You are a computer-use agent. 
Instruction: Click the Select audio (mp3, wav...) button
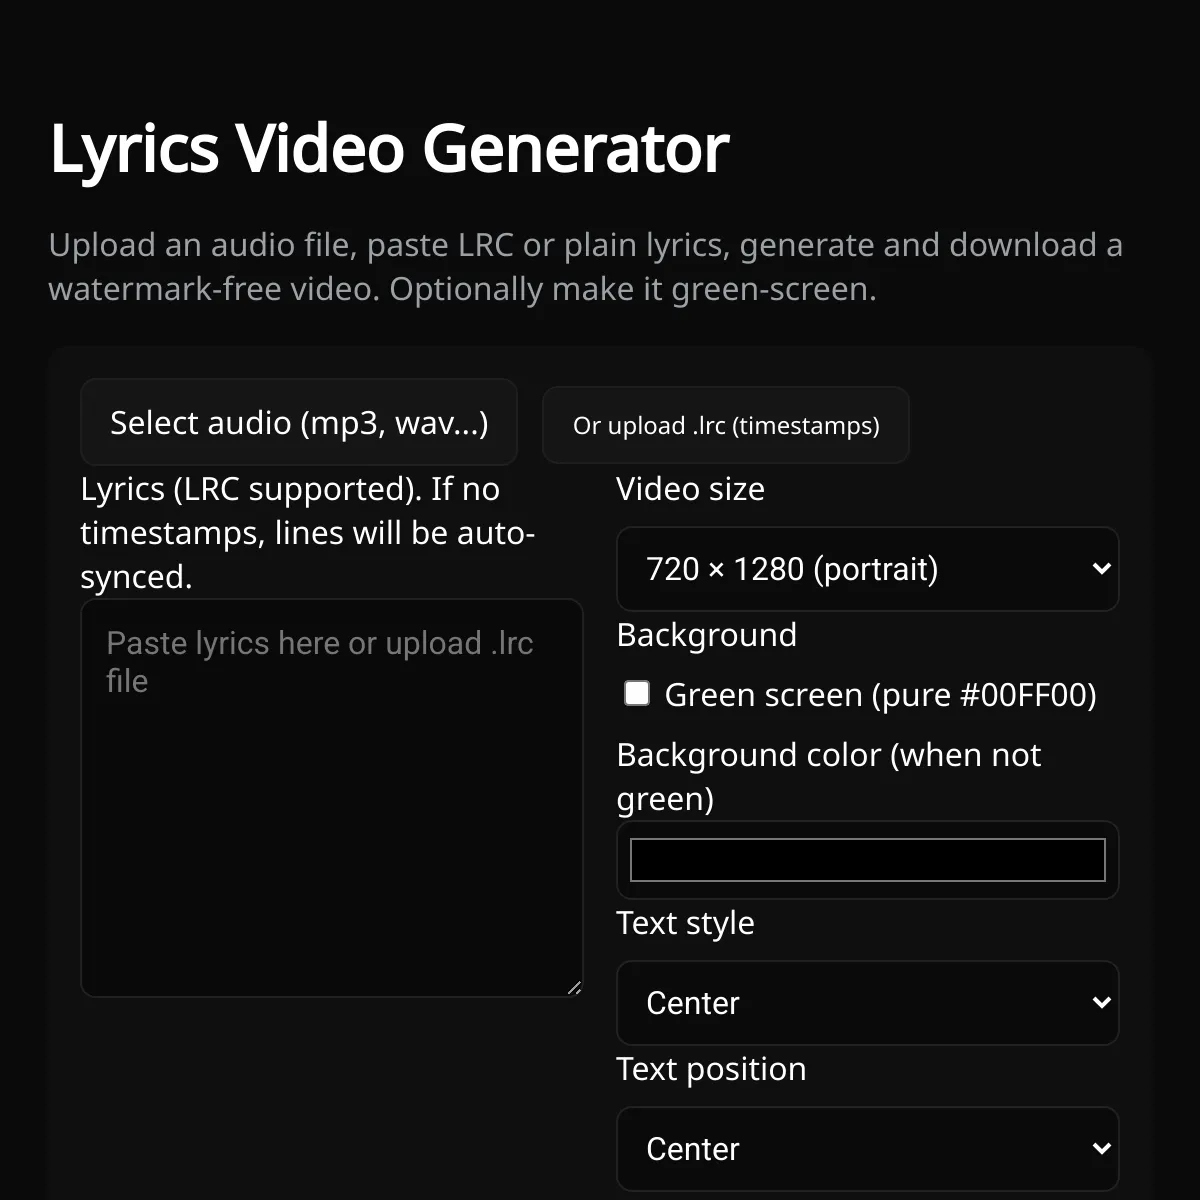(299, 422)
